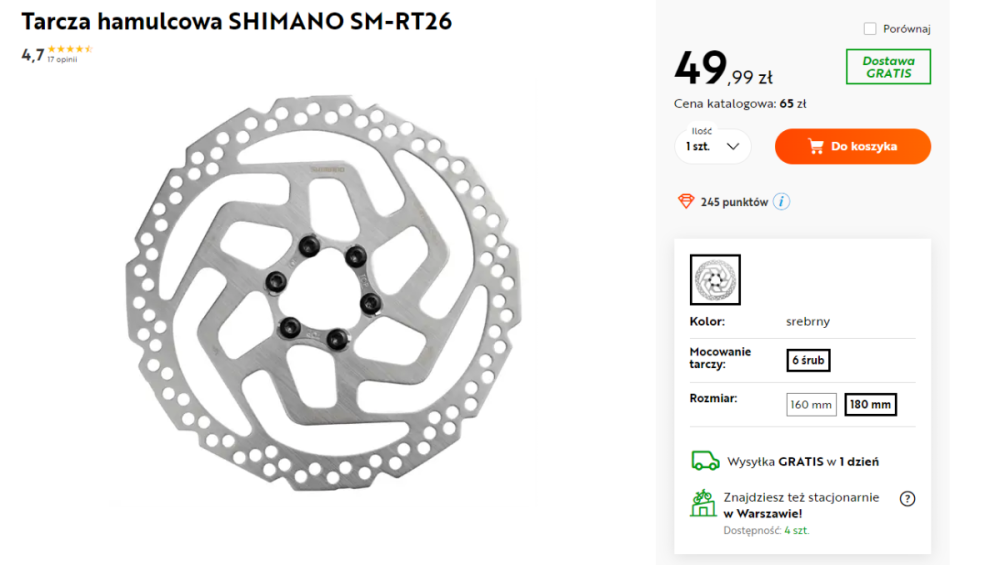Select the 180 mm size option
This screenshot has width=1000, height=565.
click(870, 405)
